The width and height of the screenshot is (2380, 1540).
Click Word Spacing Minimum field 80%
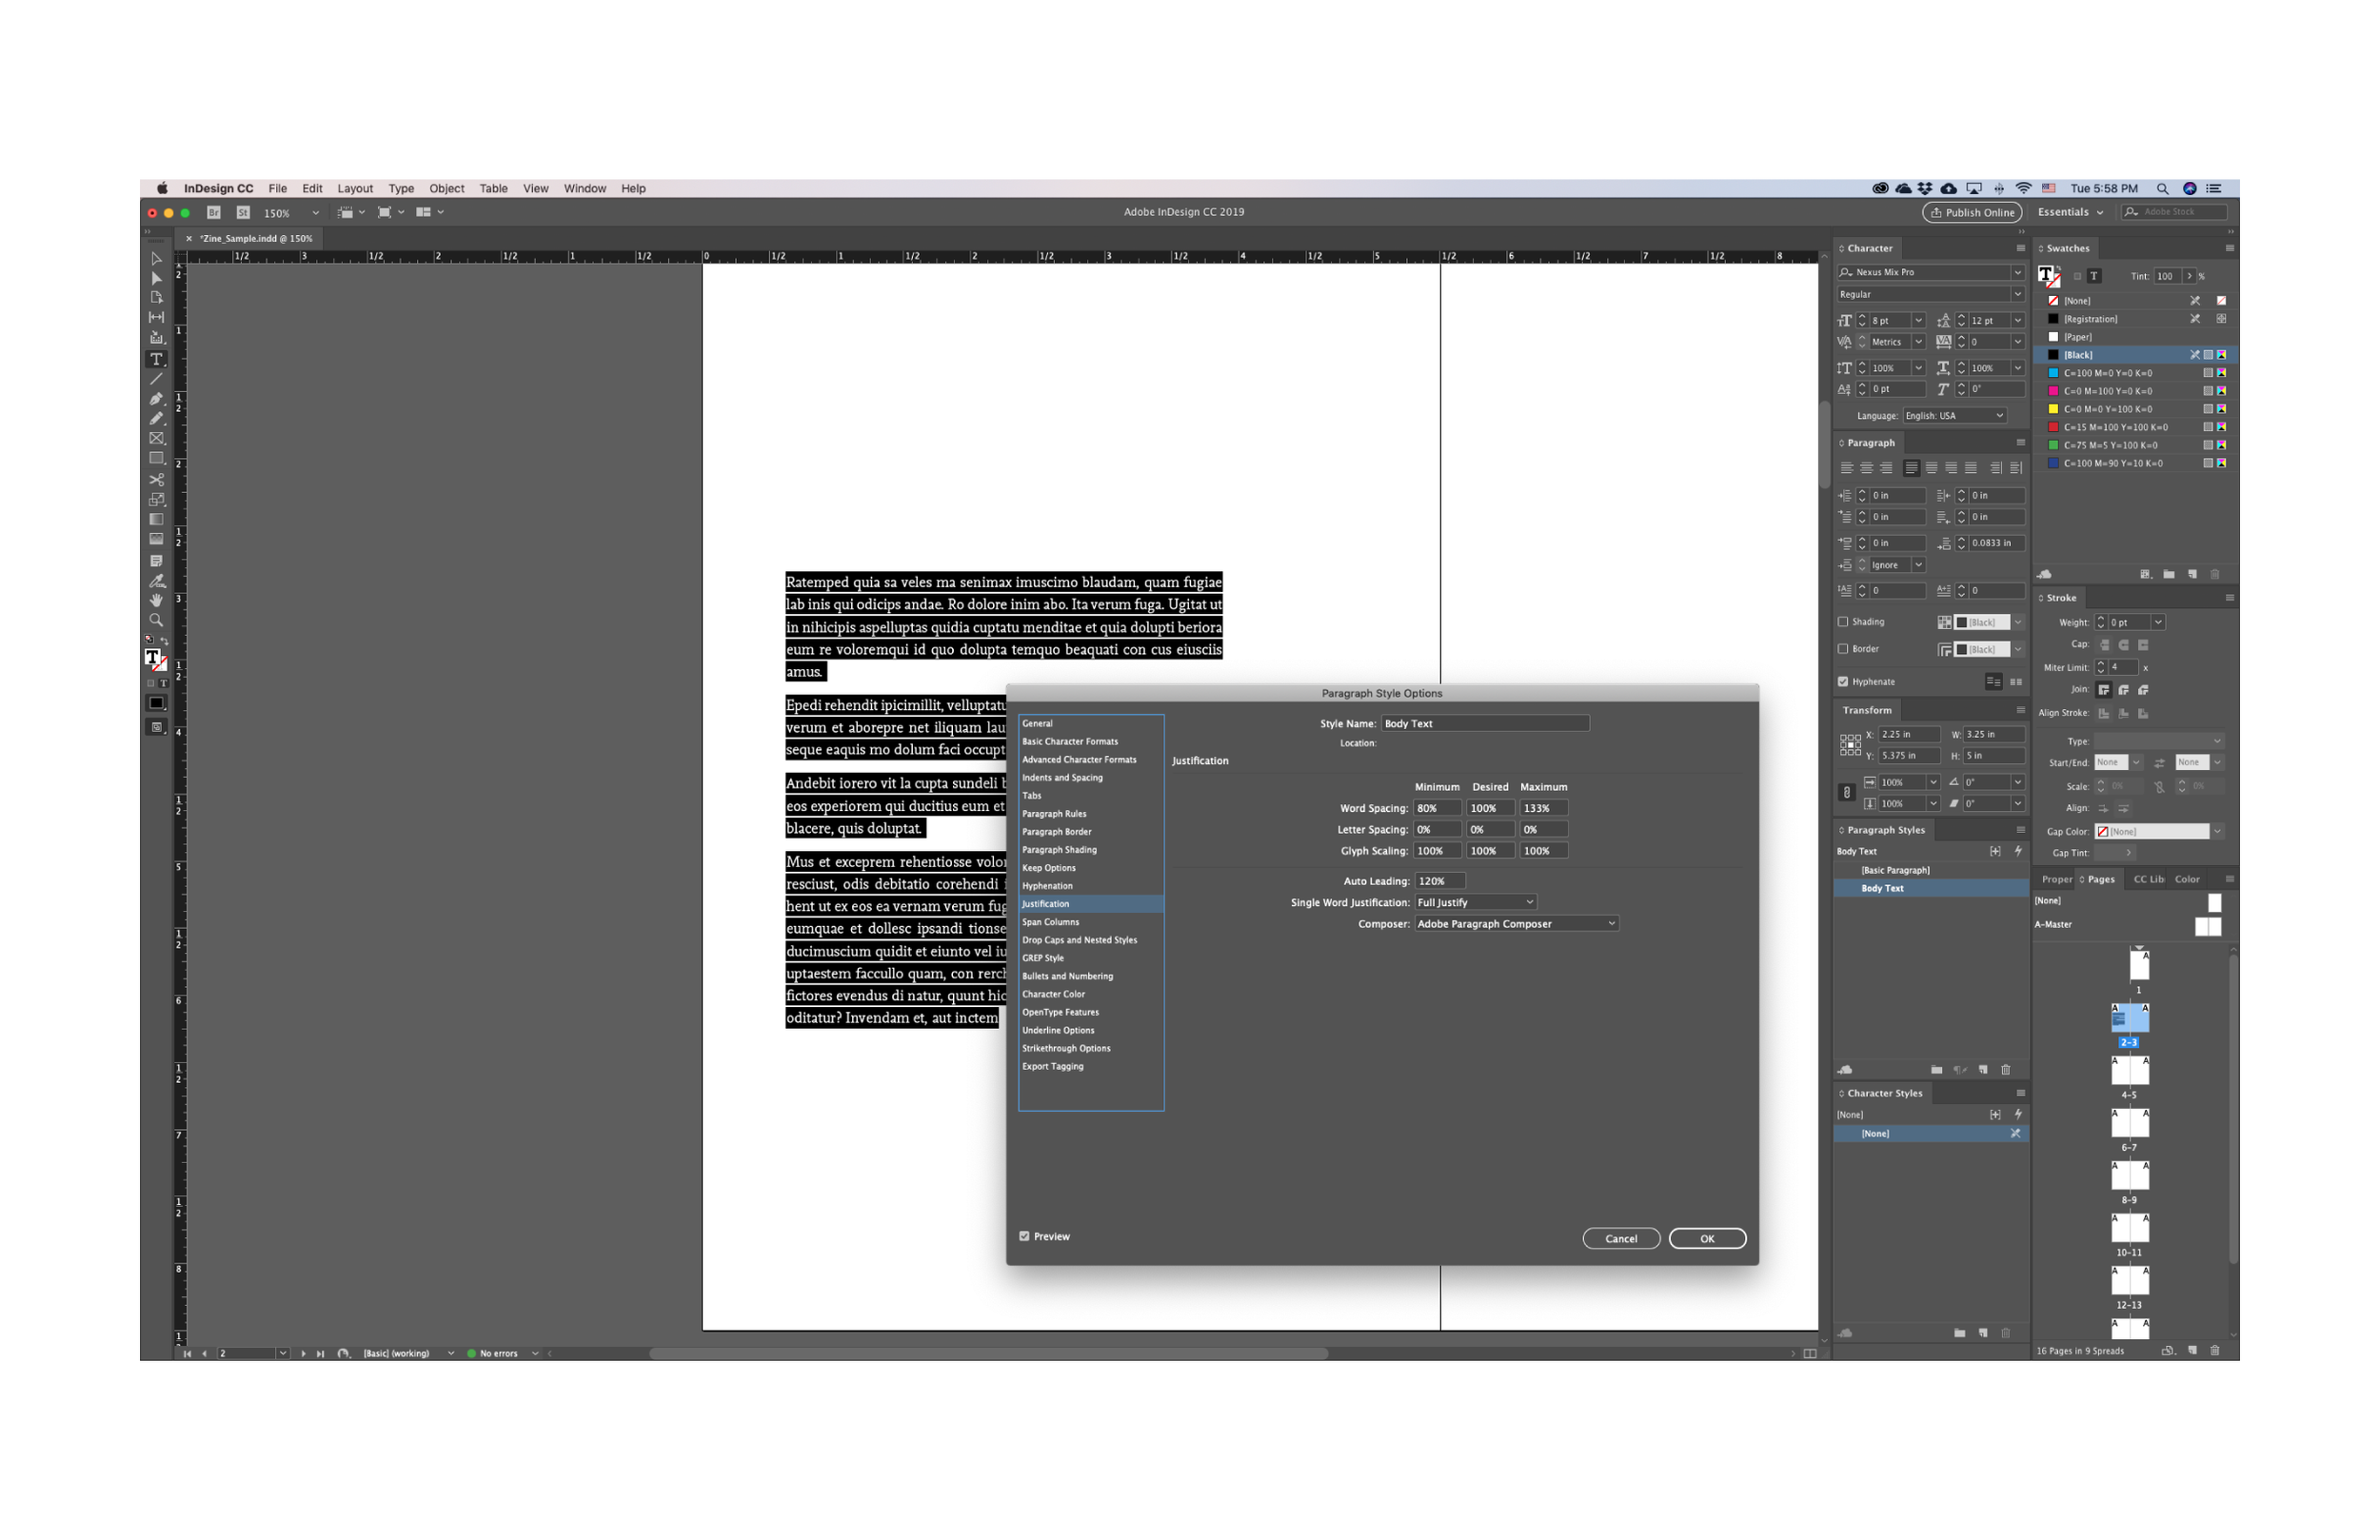[x=1437, y=808]
